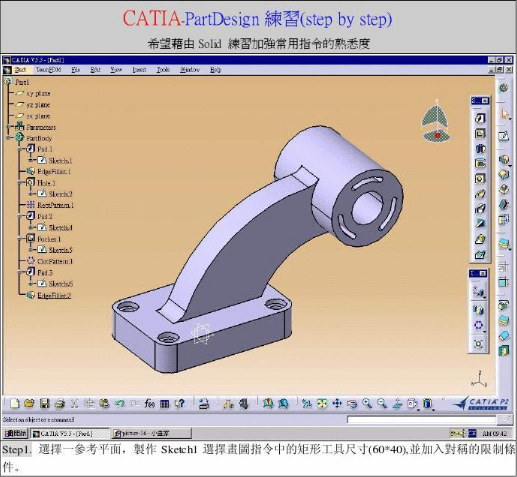Open the view mode dropdown in bottom toolbar
517x477 pixels.
click(x=414, y=404)
